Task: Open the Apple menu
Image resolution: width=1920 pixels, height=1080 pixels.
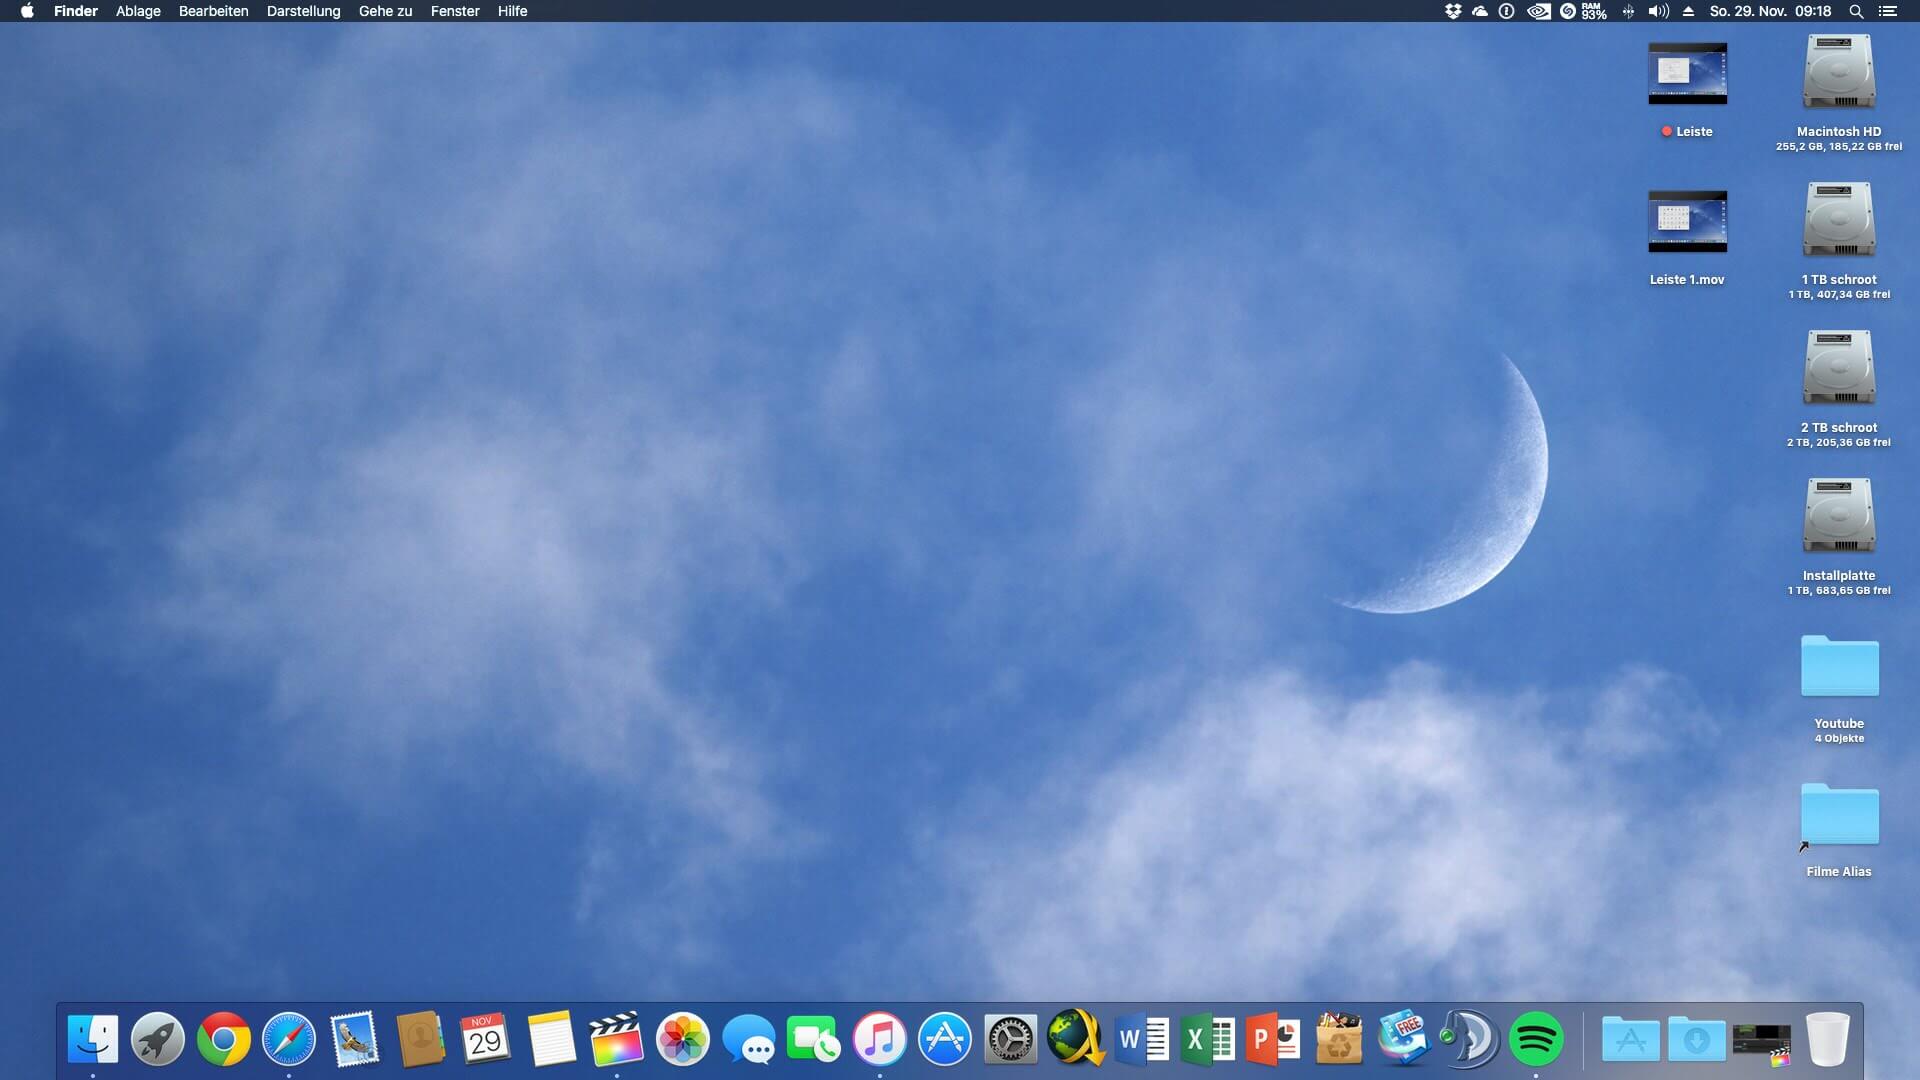Action: [27, 11]
